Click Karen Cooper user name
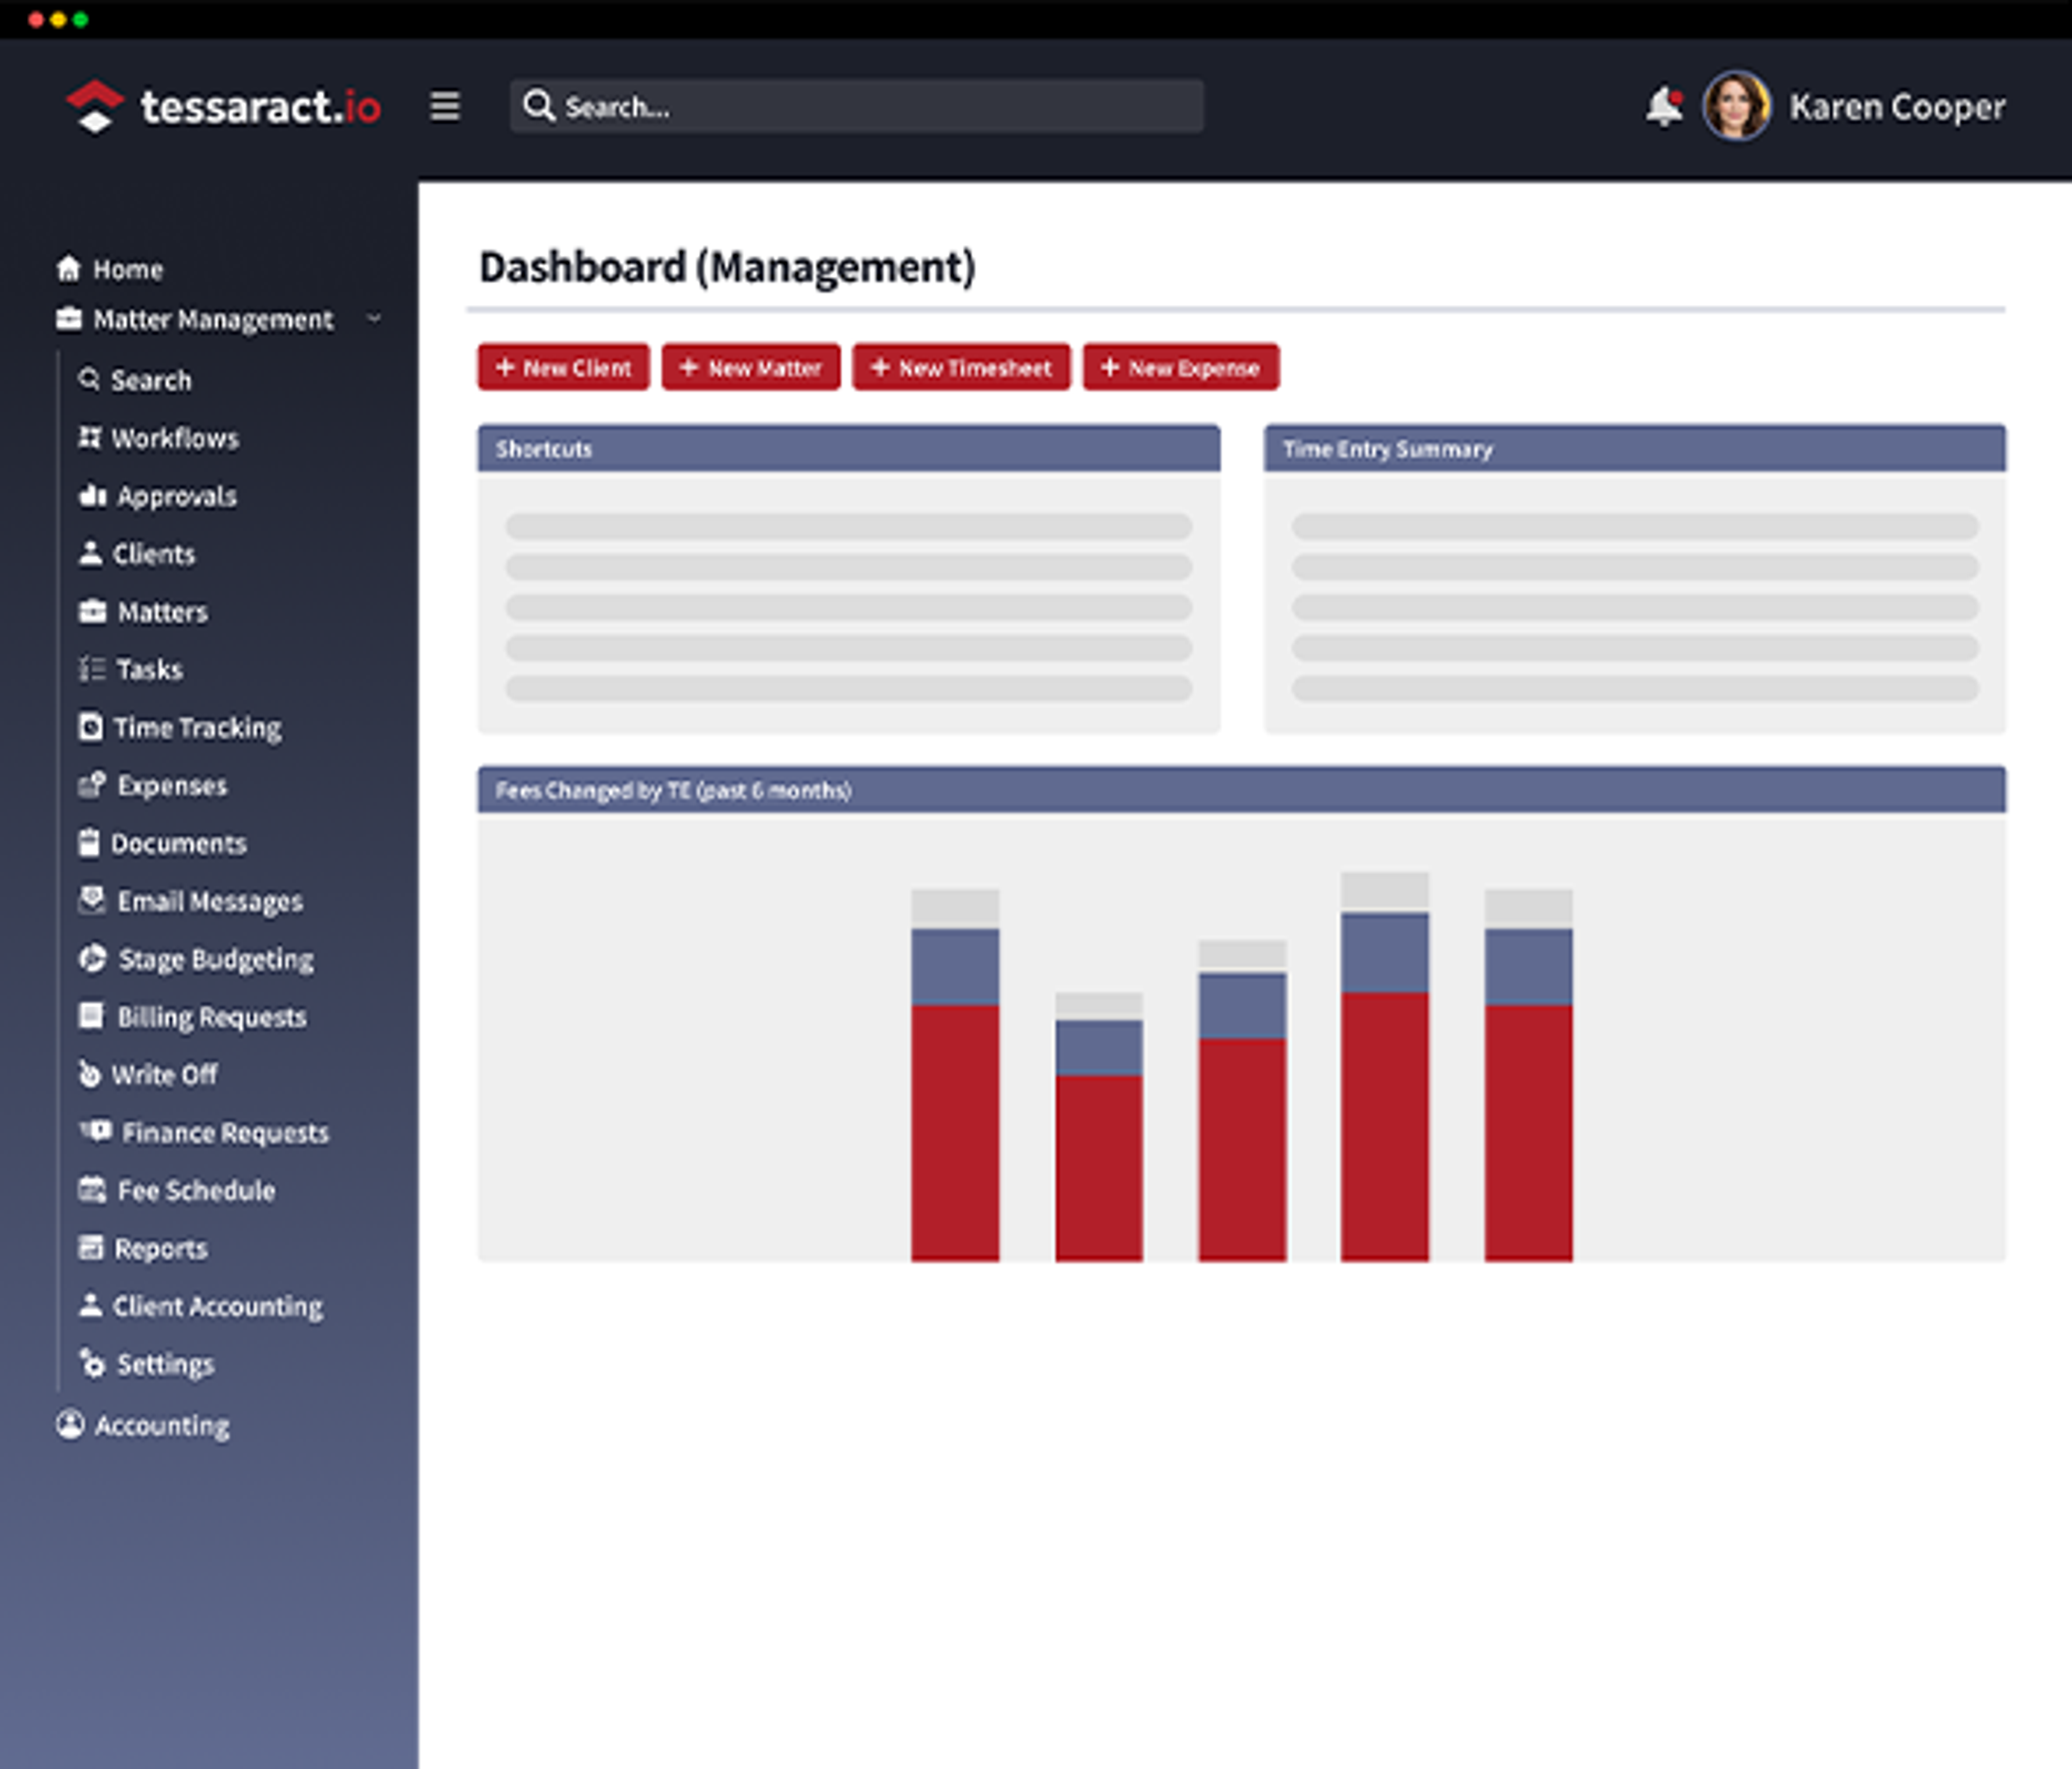Image resolution: width=2072 pixels, height=1769 pixels. (x=1897, y=106)
